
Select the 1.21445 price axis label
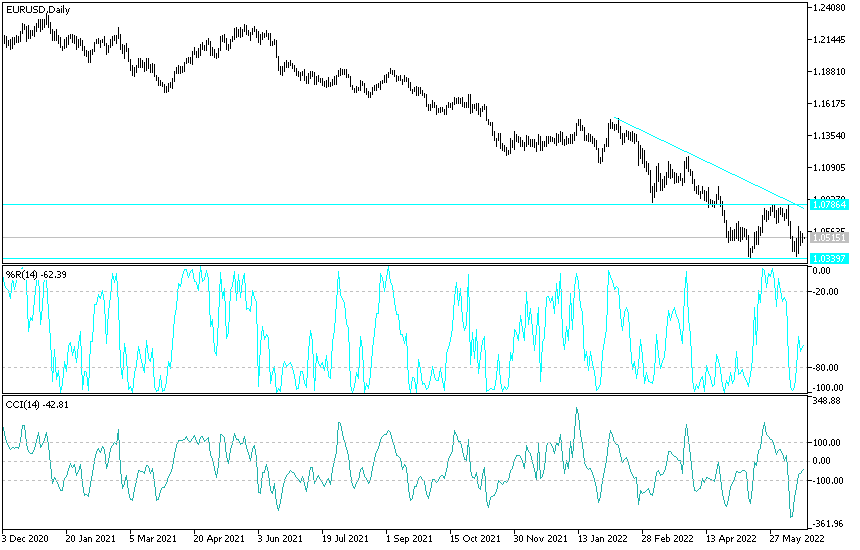(x=830, y=40)
